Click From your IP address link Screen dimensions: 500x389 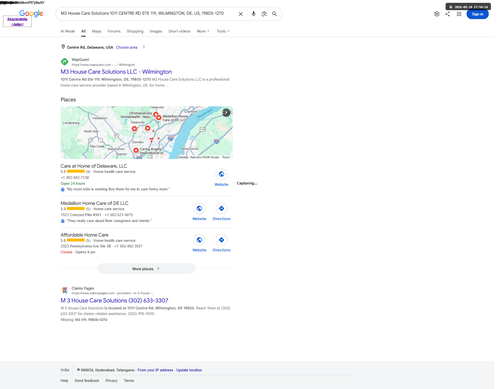[155, 370]
